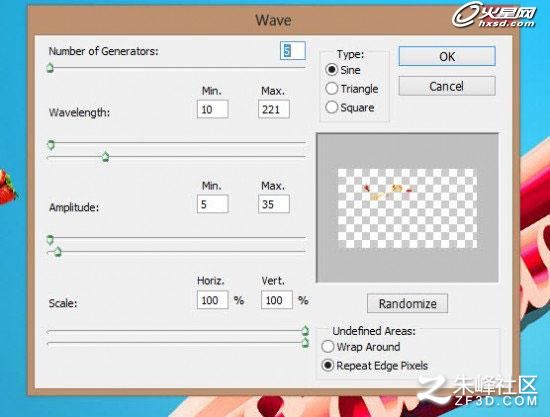The image size is (550, 417).
Task: Click the Number of Generators slider handle
Action: pyautogui.click(x=50, y=67)
